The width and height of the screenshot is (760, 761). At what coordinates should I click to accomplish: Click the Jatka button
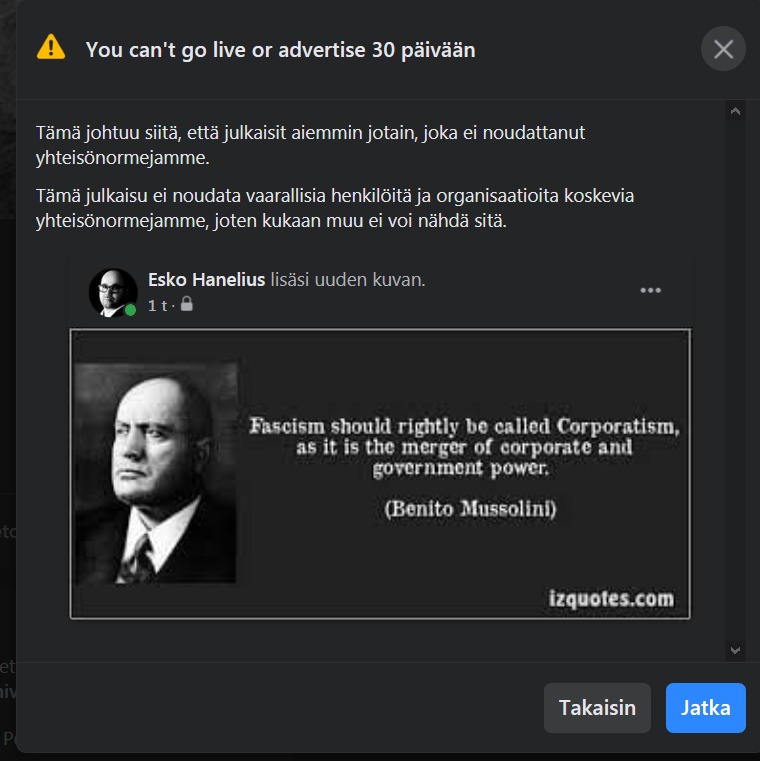(705, 708)
